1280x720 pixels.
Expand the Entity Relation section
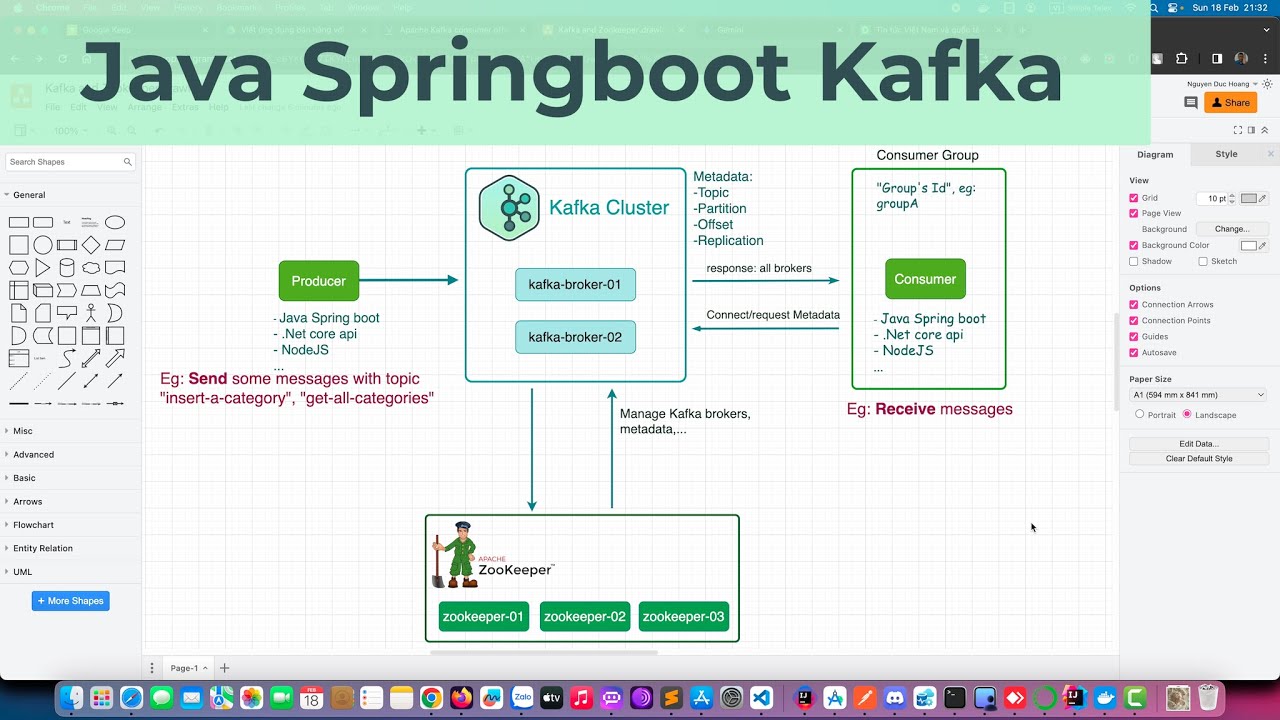[70, 548]
